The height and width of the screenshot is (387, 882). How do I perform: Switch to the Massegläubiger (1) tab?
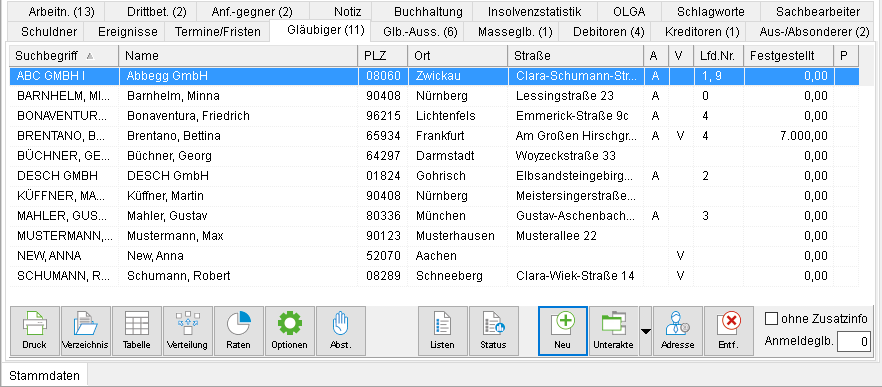pos(512,32)
